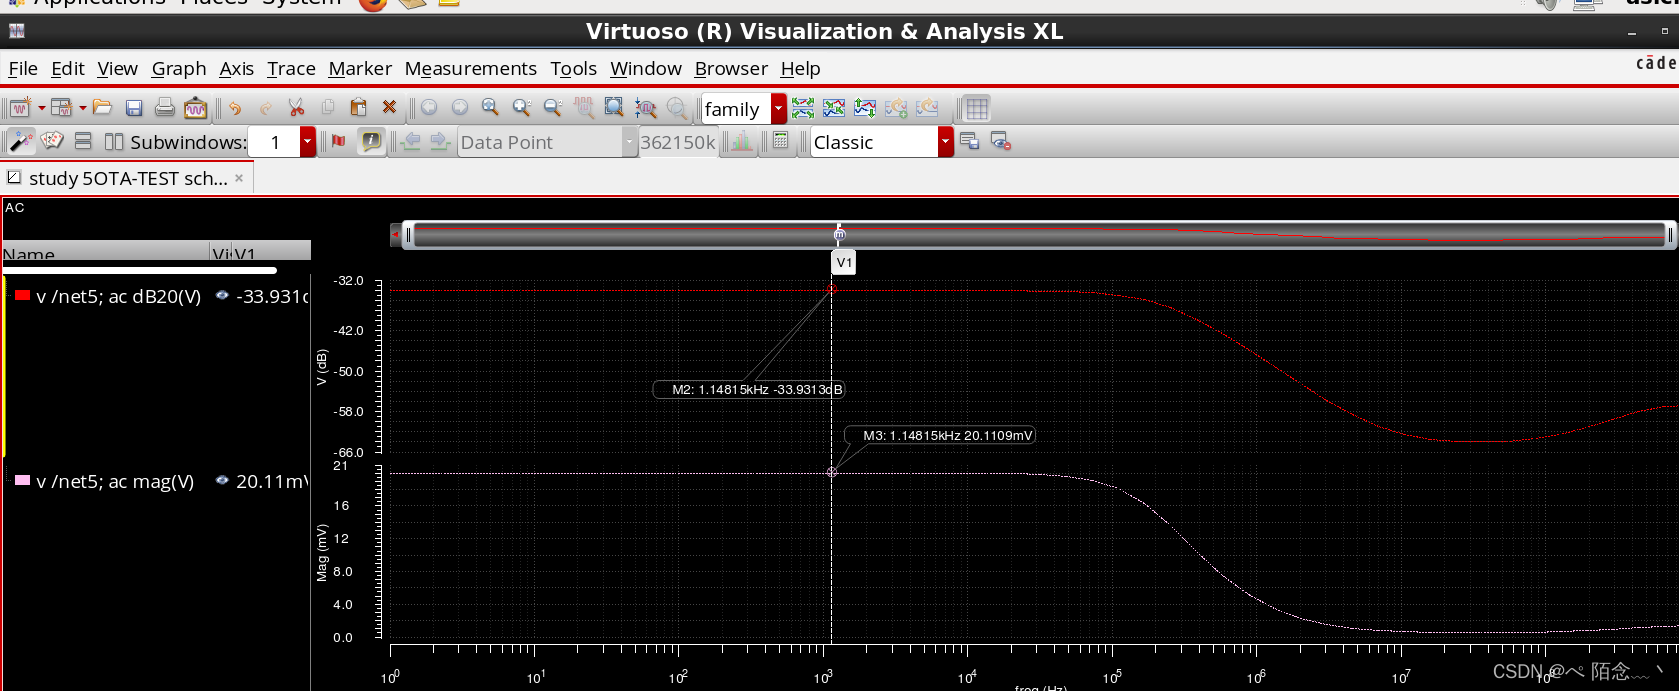The image size is (1679, 691).
Task: Open the Trace menu
Action: pos(291,69)
